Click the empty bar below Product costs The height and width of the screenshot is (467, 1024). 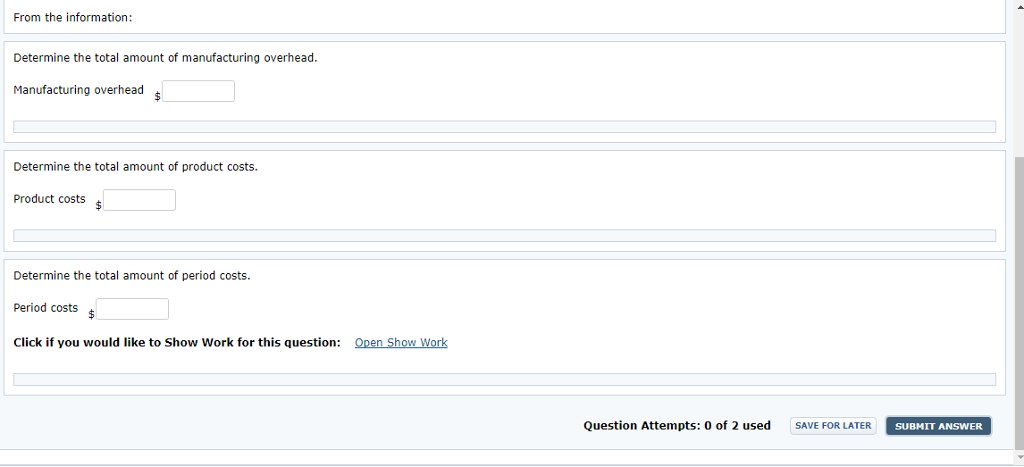point(504,236)
